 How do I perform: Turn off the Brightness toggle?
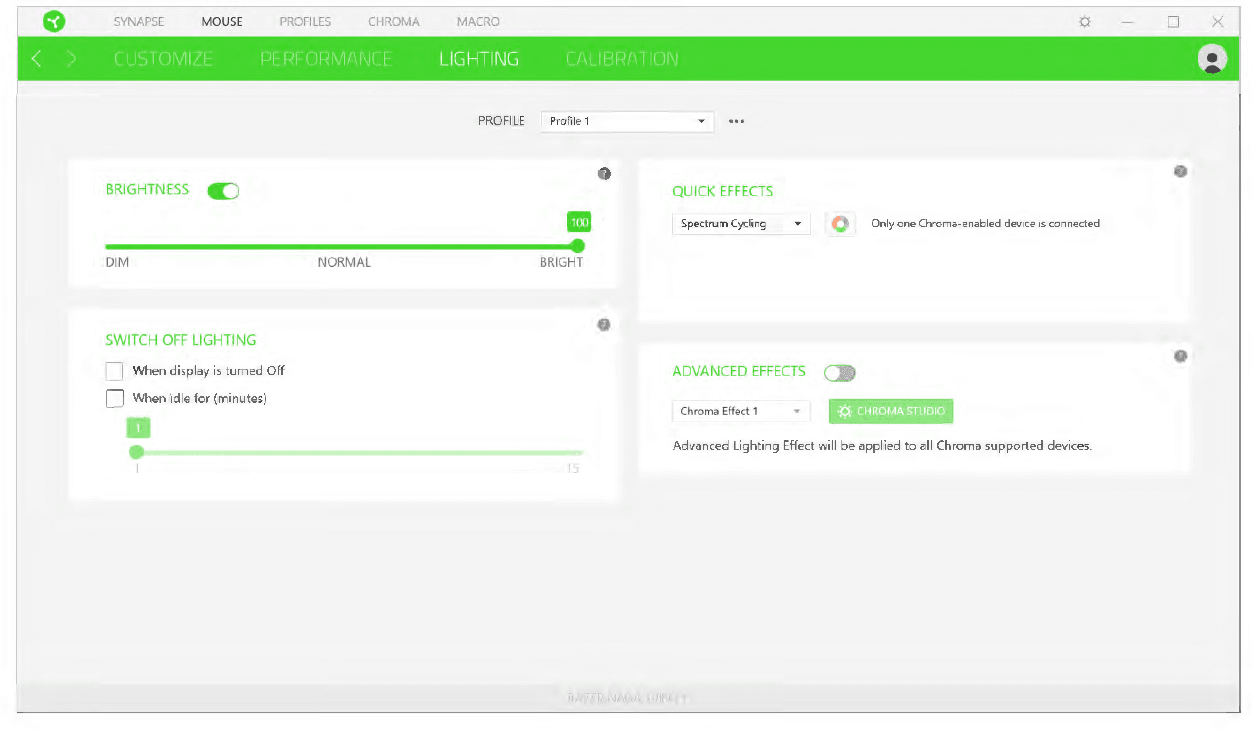[x=223, y=191]
